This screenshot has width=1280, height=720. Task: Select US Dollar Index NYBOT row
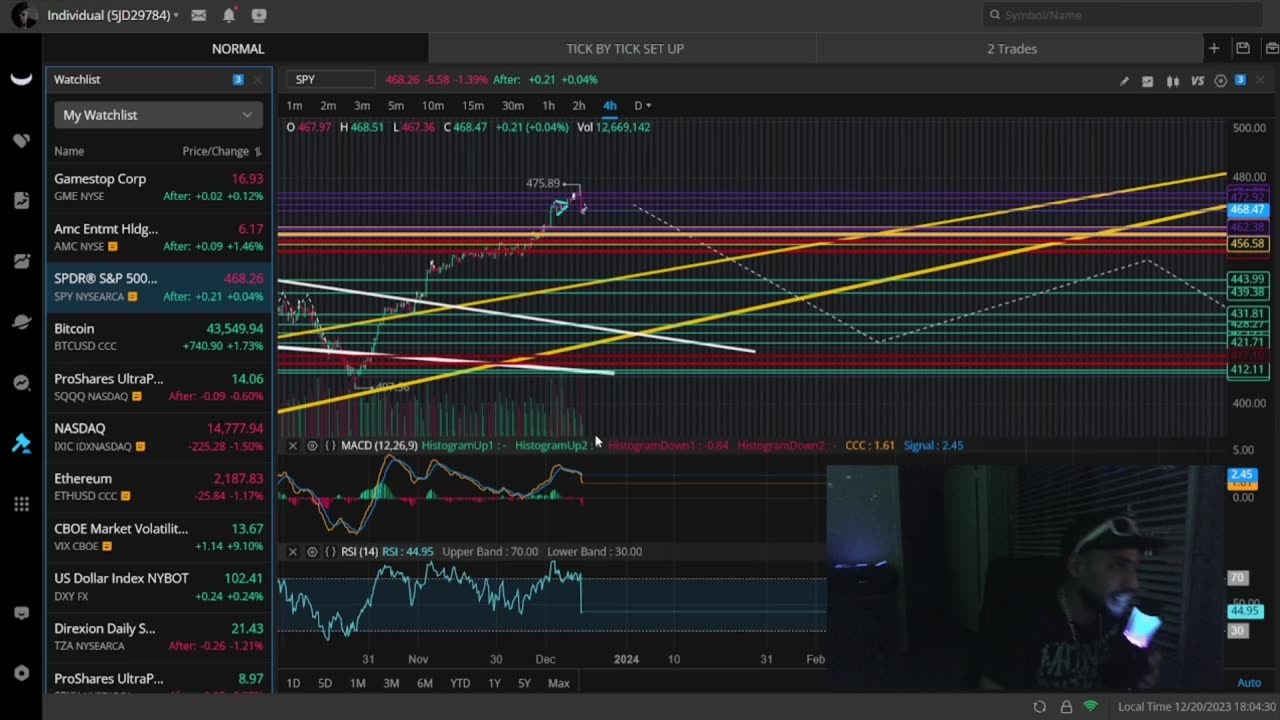(158, 587)
